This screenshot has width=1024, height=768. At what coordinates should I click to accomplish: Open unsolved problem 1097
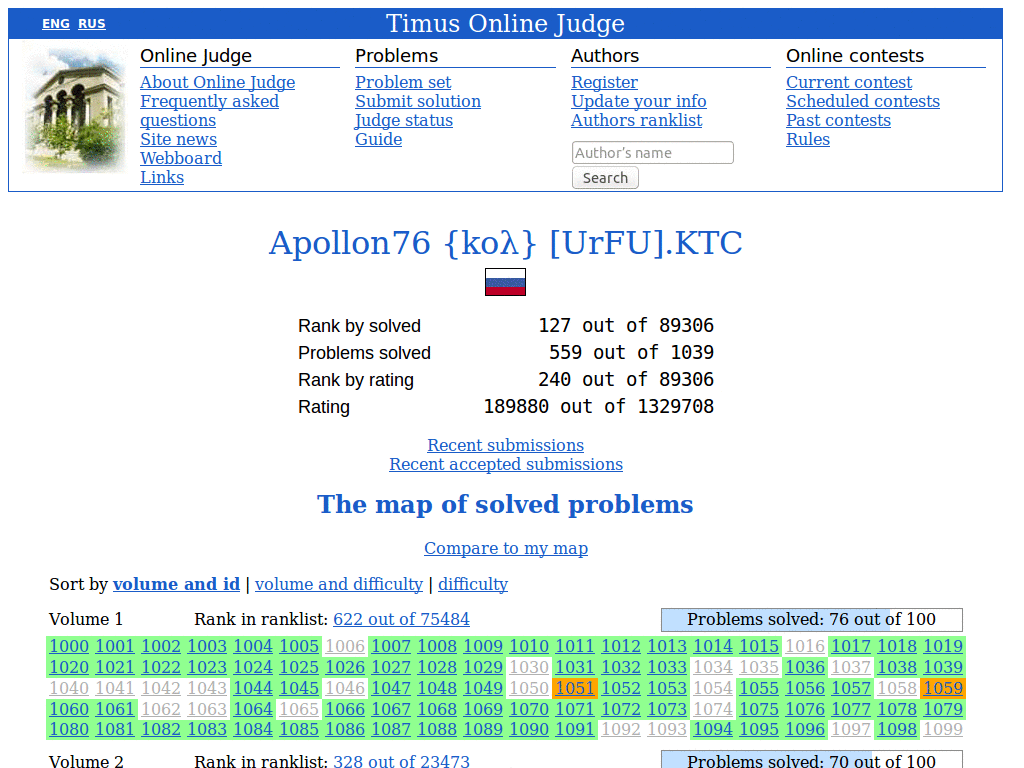[851, 729]
